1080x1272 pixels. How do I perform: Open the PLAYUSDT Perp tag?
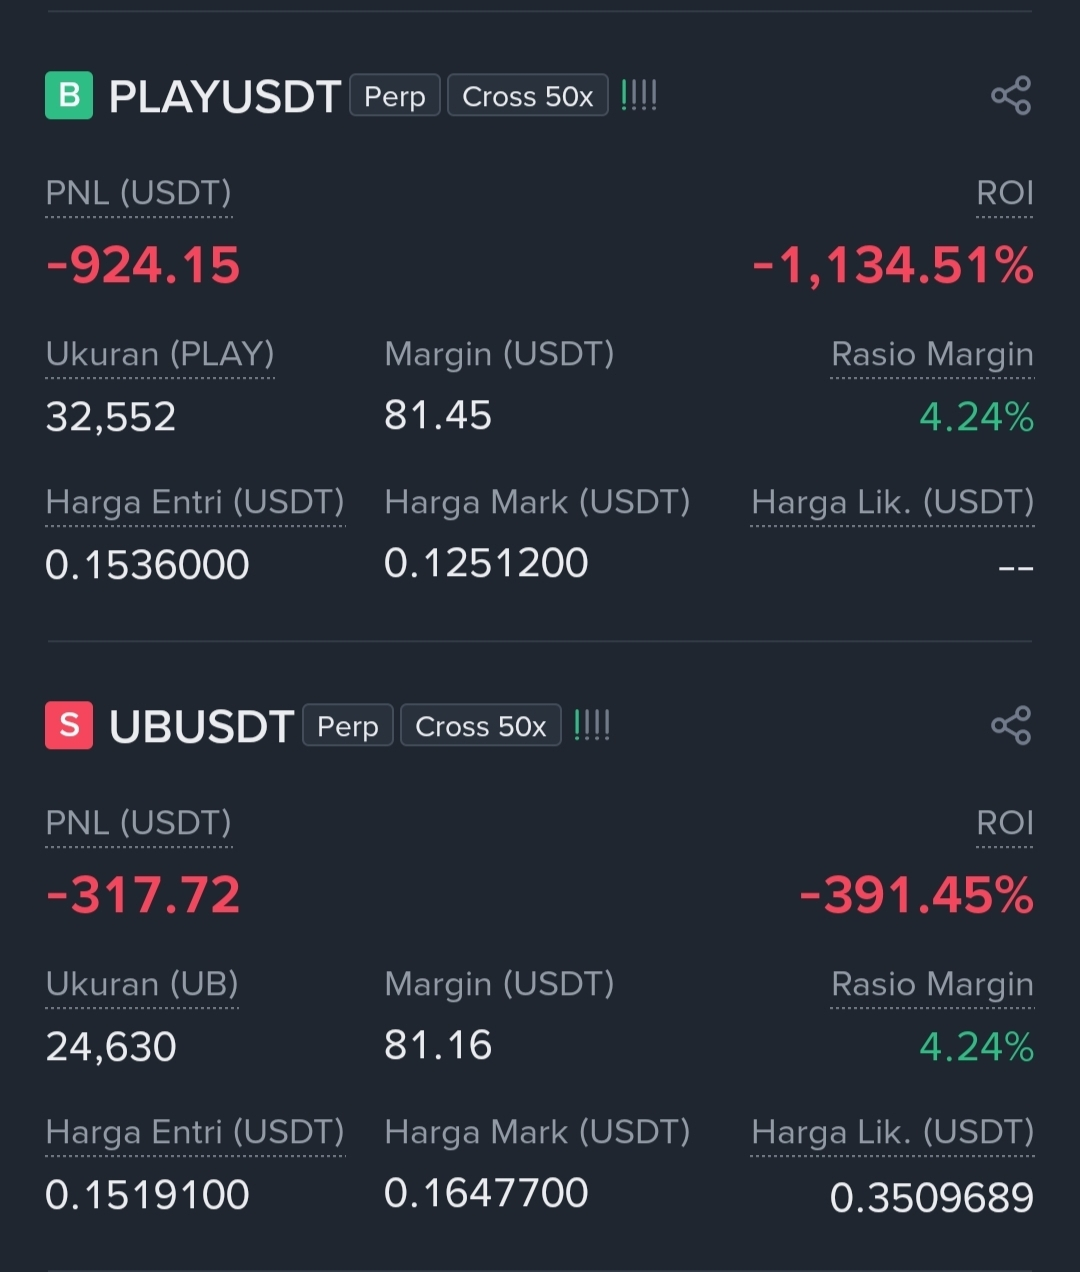(395, 96)
